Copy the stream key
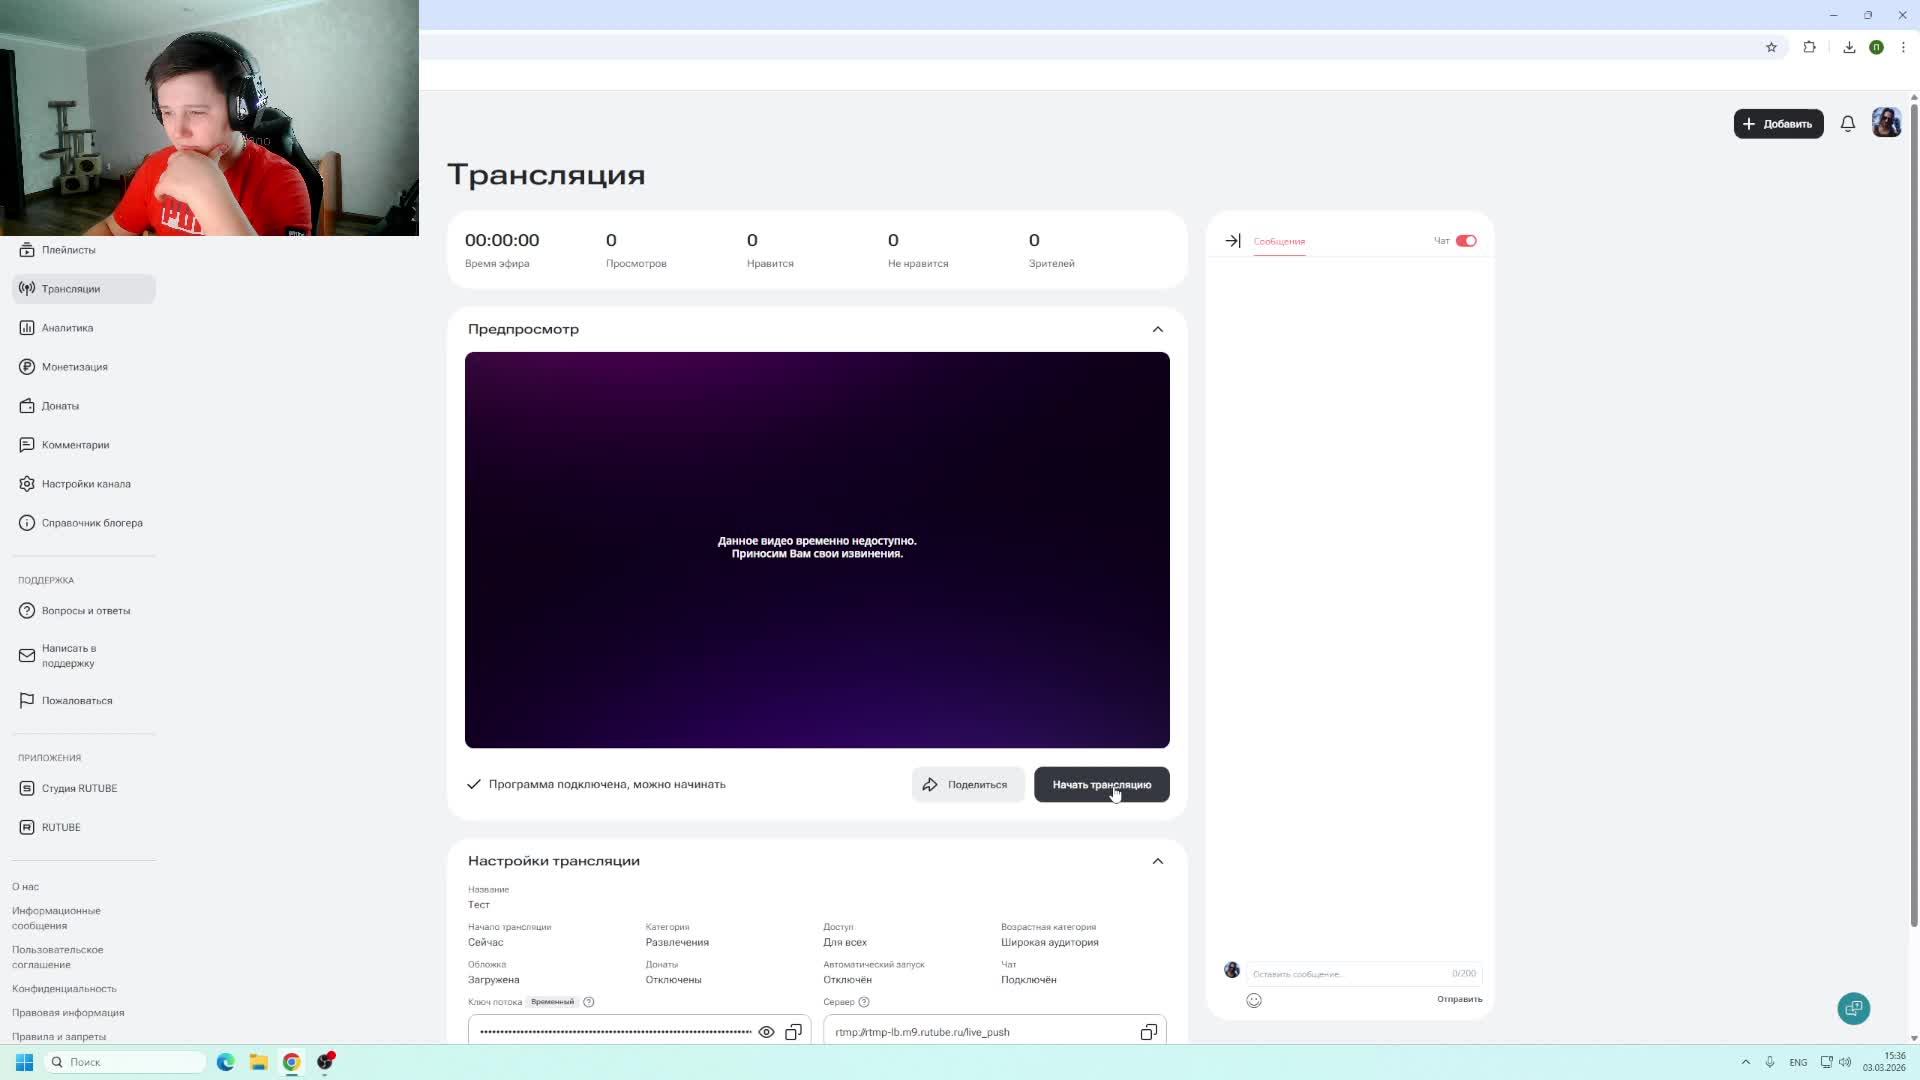1920x1080 pixels. (x=793, y=1032)
